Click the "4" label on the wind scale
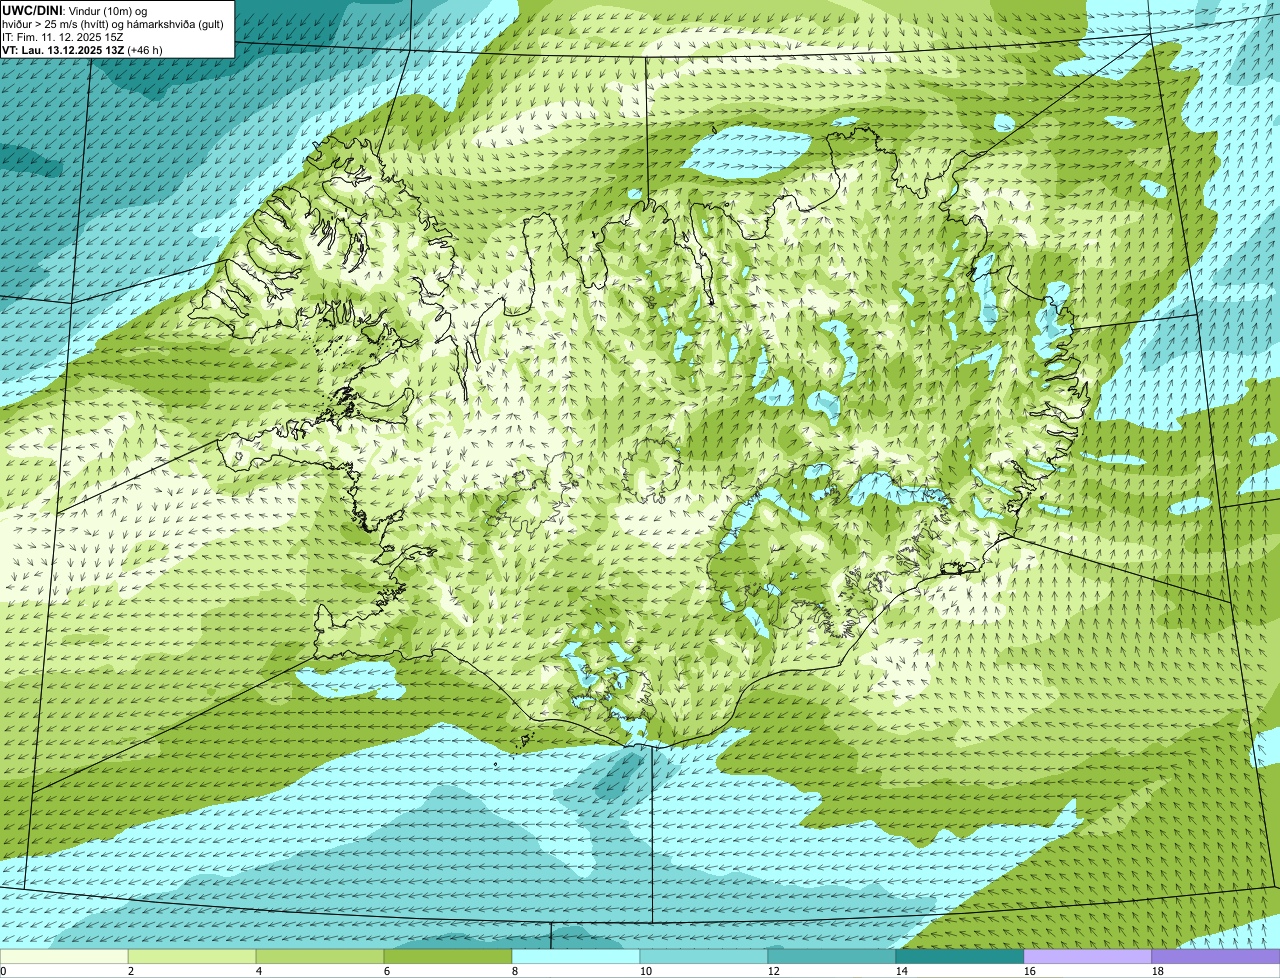 259,971
